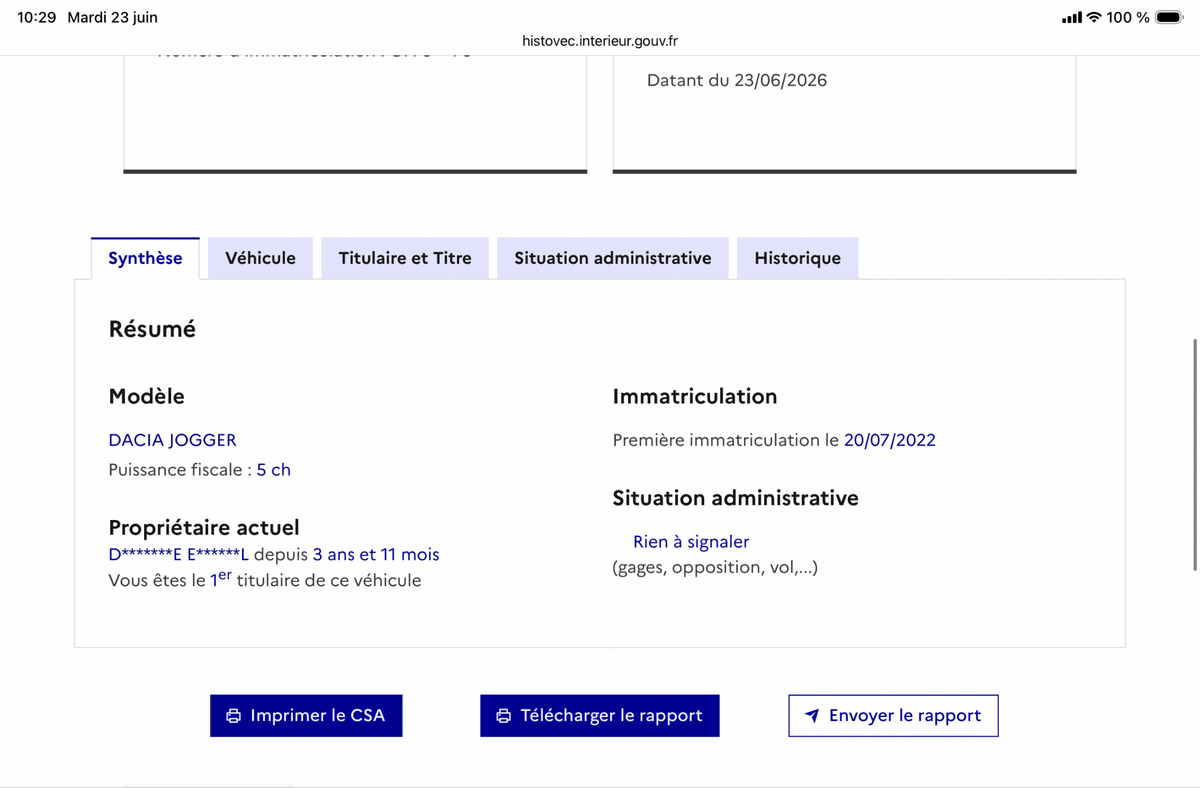
Task: Tap the 10:29 clock in status bar
Action: [37, 17]
